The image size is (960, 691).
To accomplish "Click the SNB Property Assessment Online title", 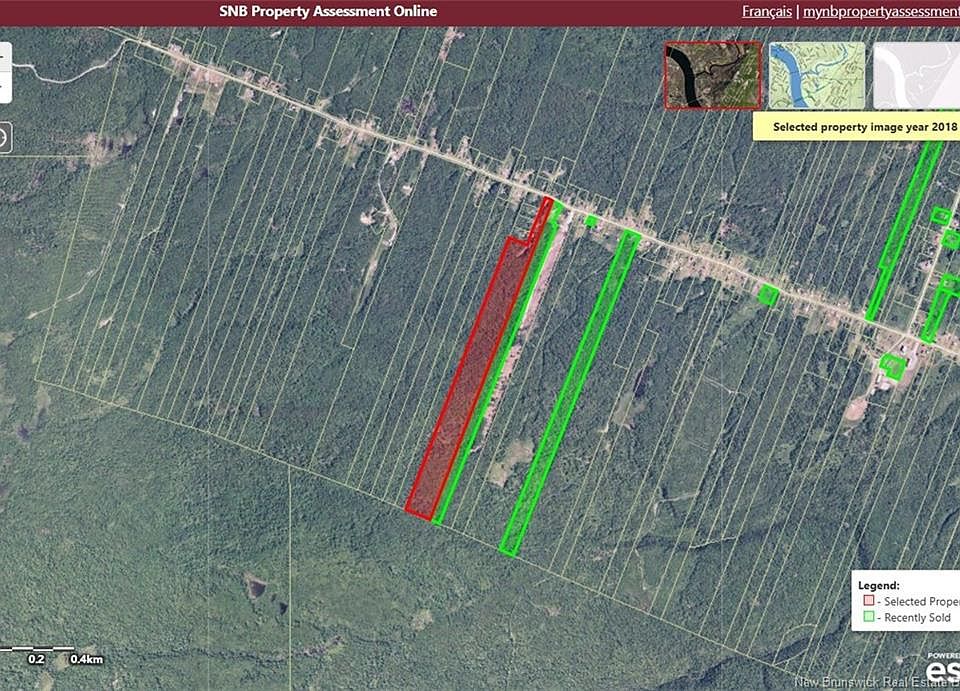I will click(x=328, y=12).
